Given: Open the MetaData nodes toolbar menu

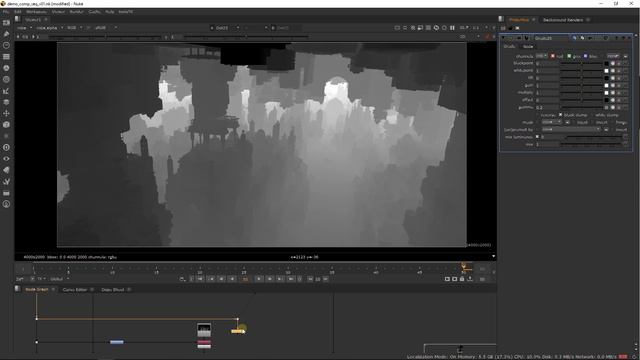Looking at the screenshot, I should click(6, 170).
